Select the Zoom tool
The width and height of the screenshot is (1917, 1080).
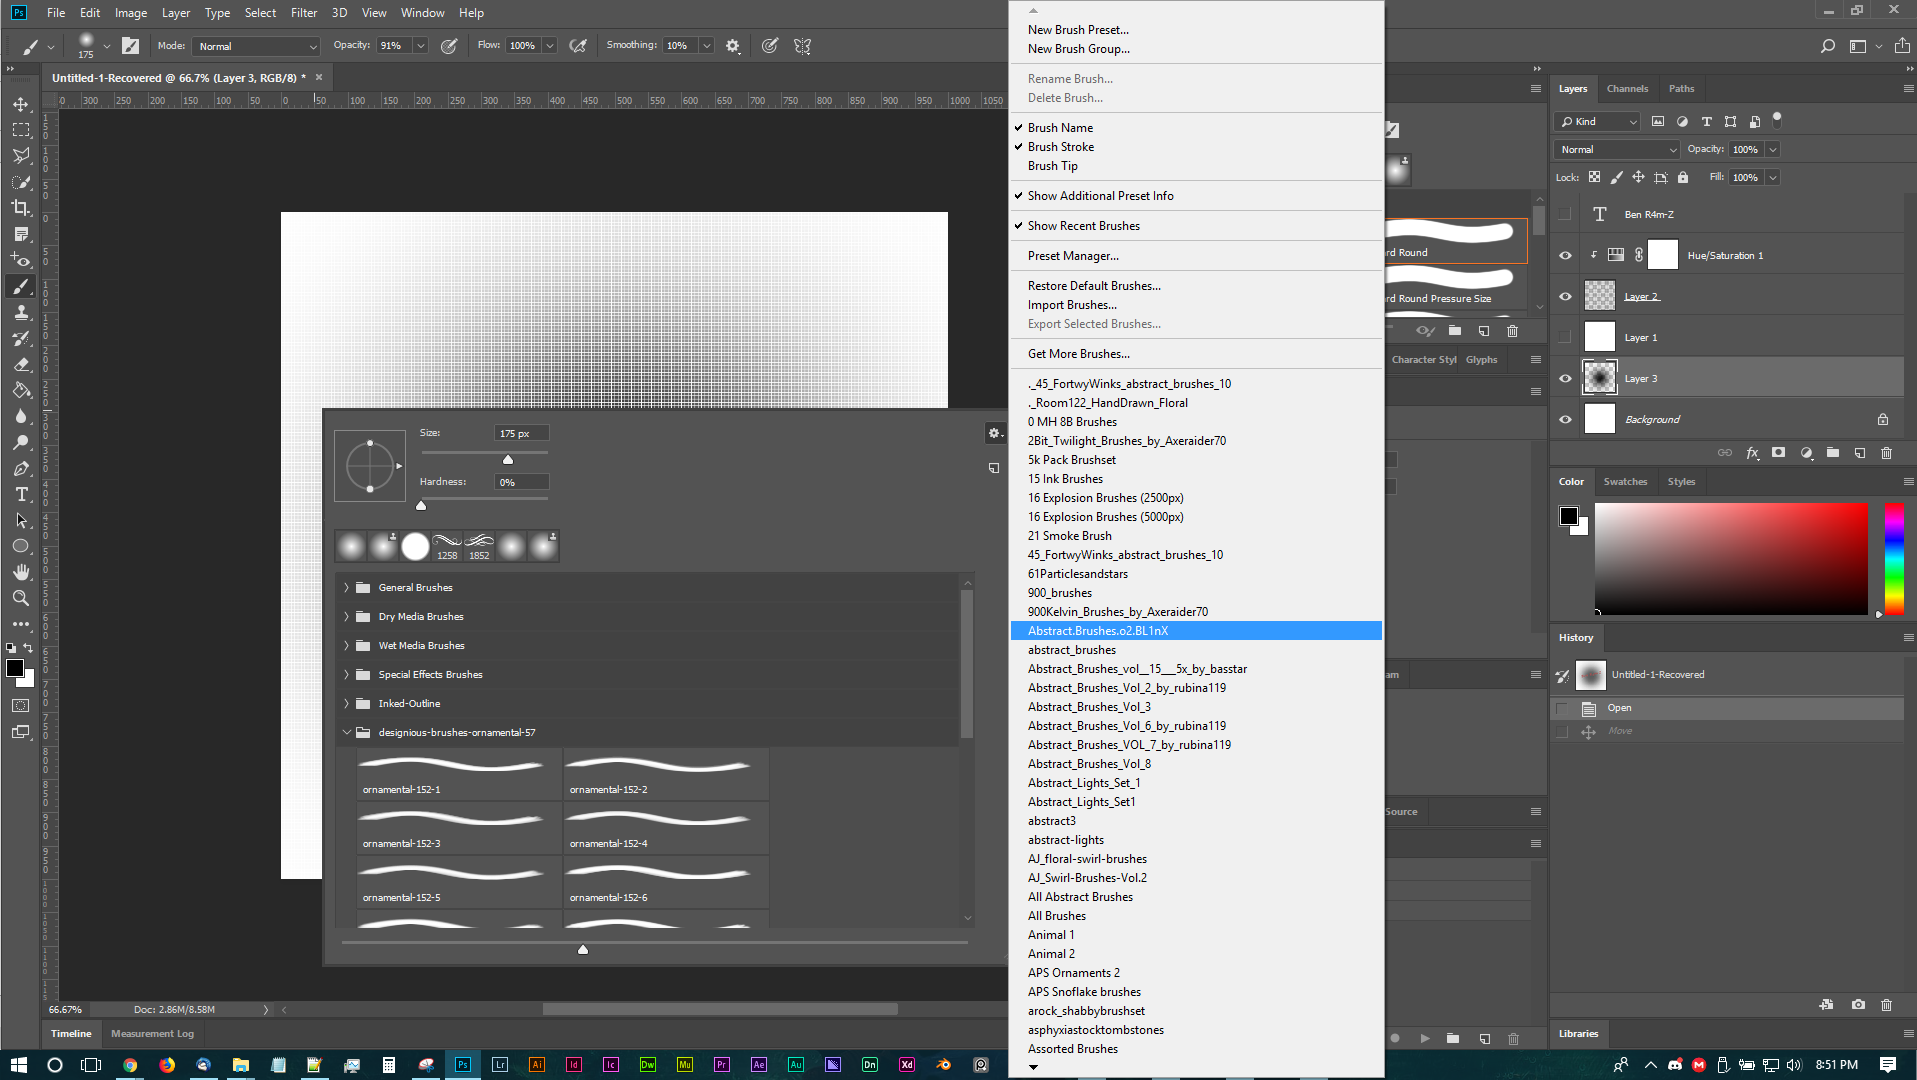(x=20, y=598)
